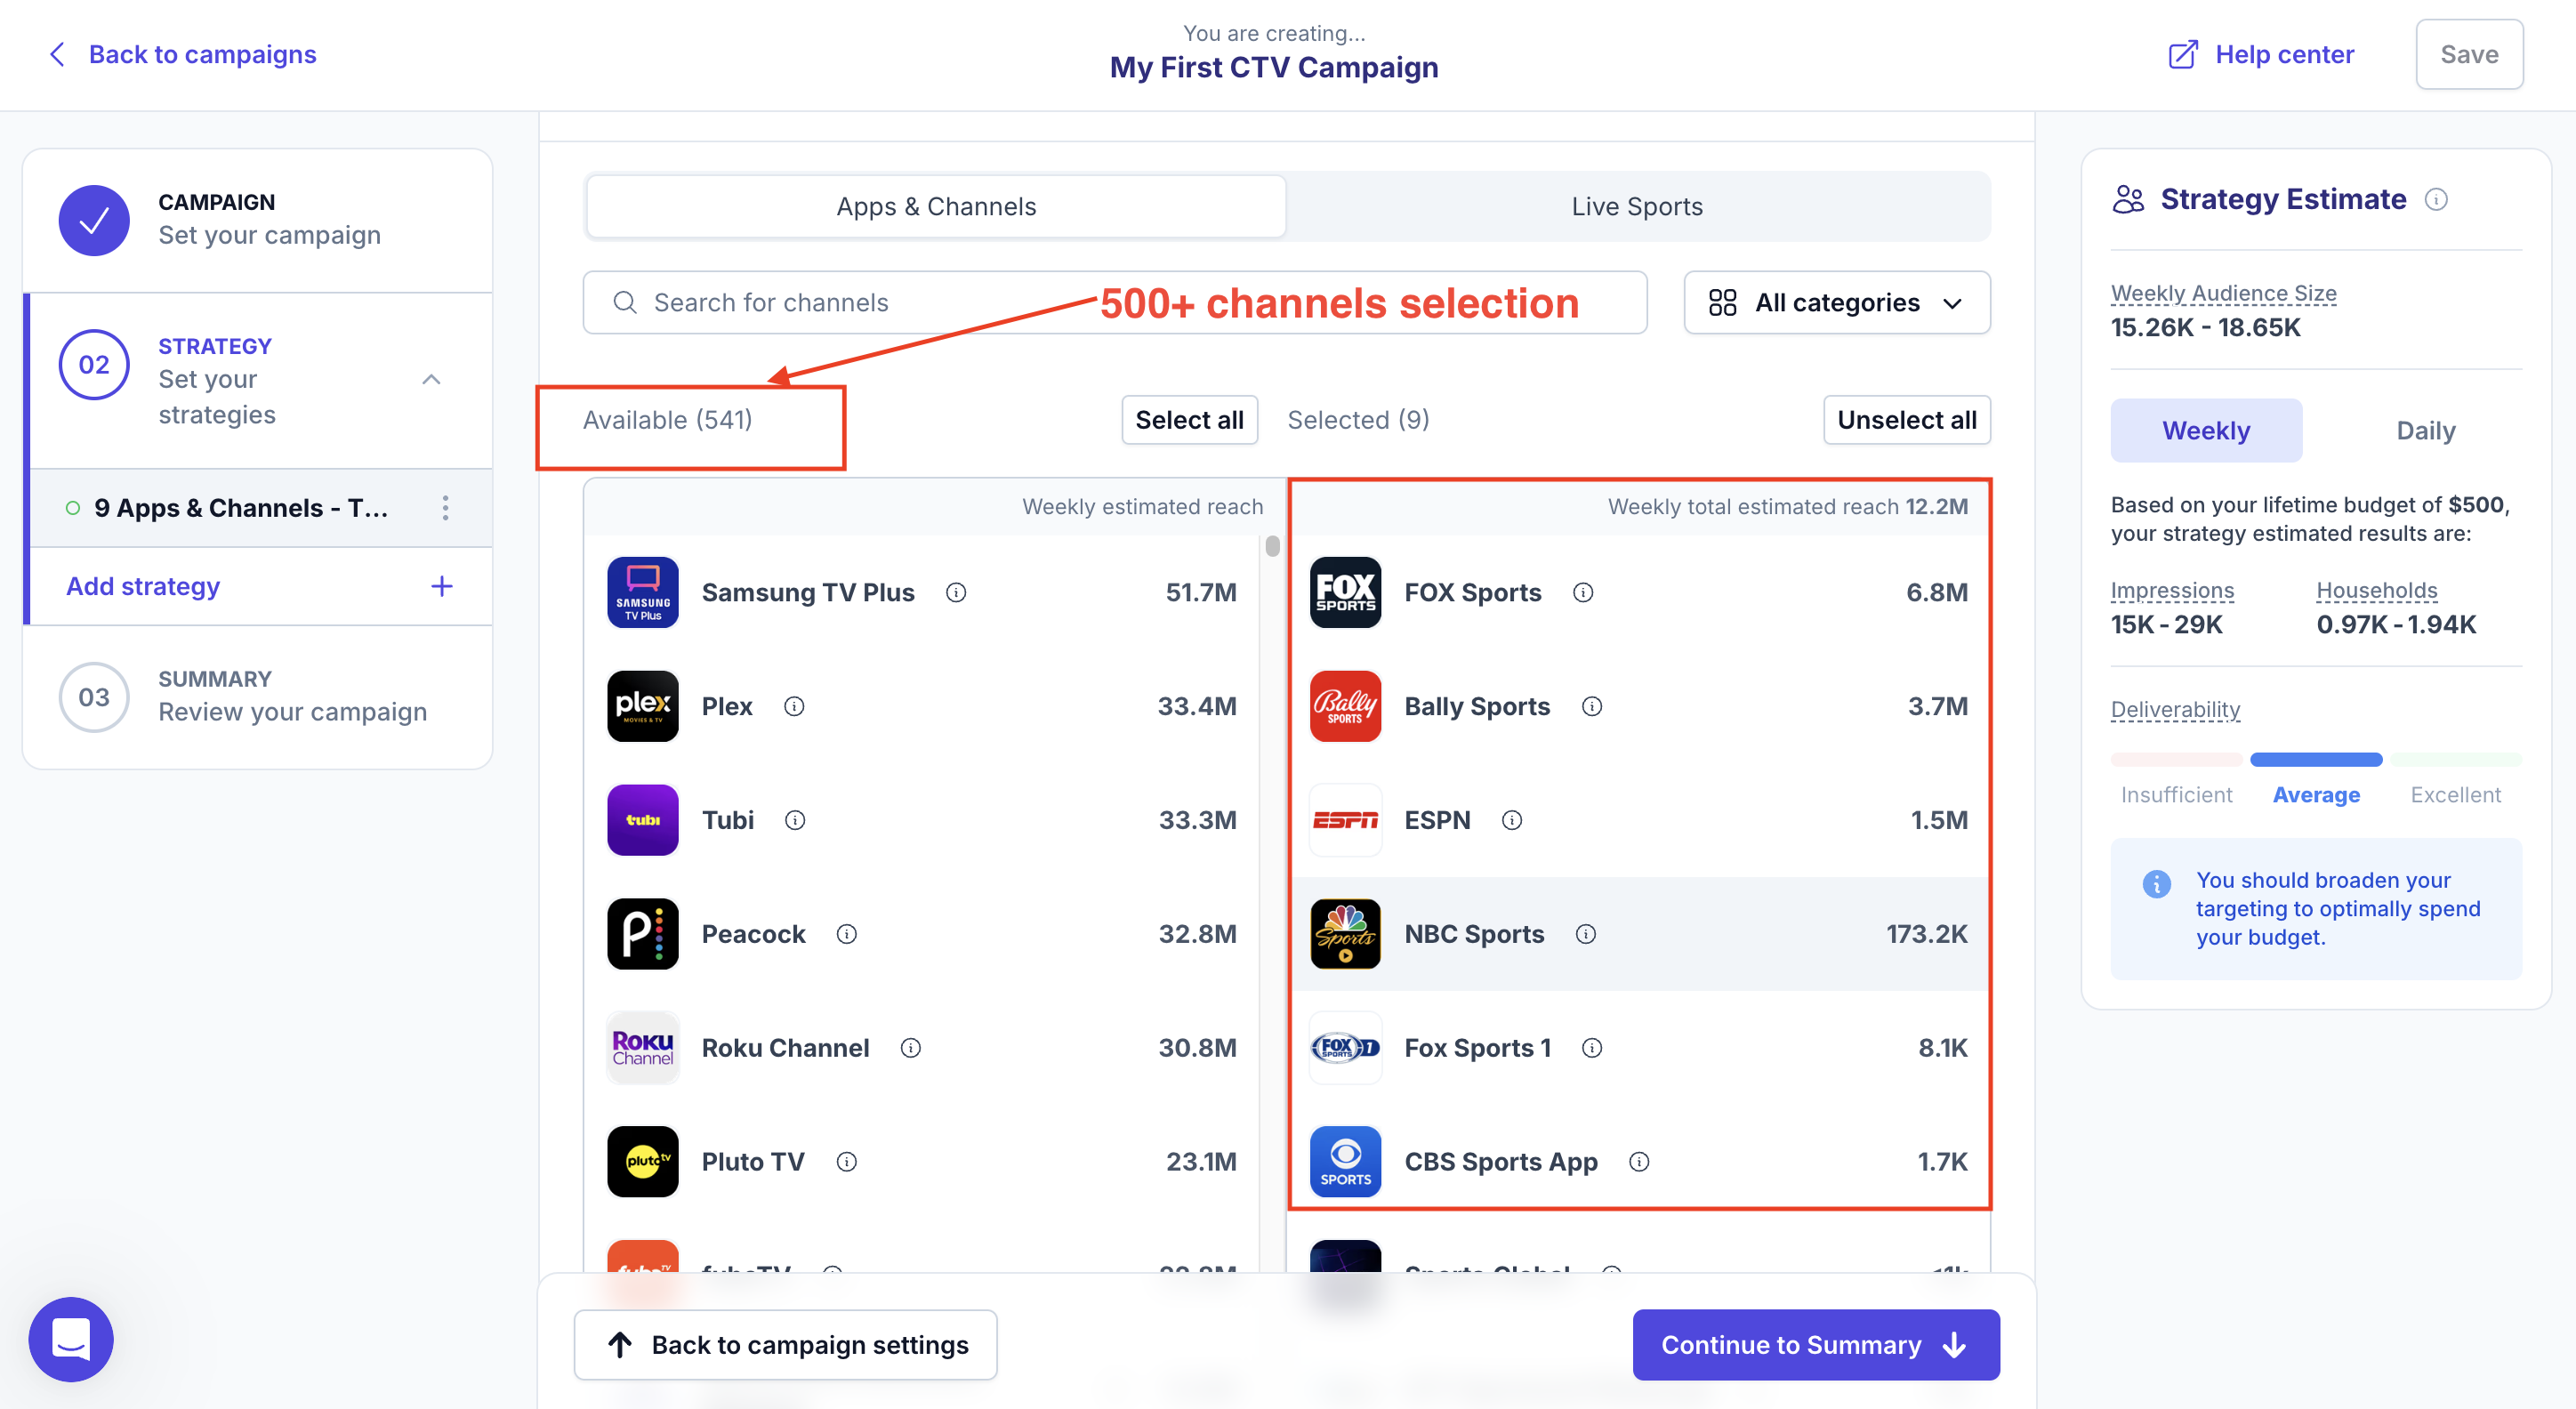Screen dimensions: 2576x1409
Task: Click Select all channels button
Action: coord(1189,420)
